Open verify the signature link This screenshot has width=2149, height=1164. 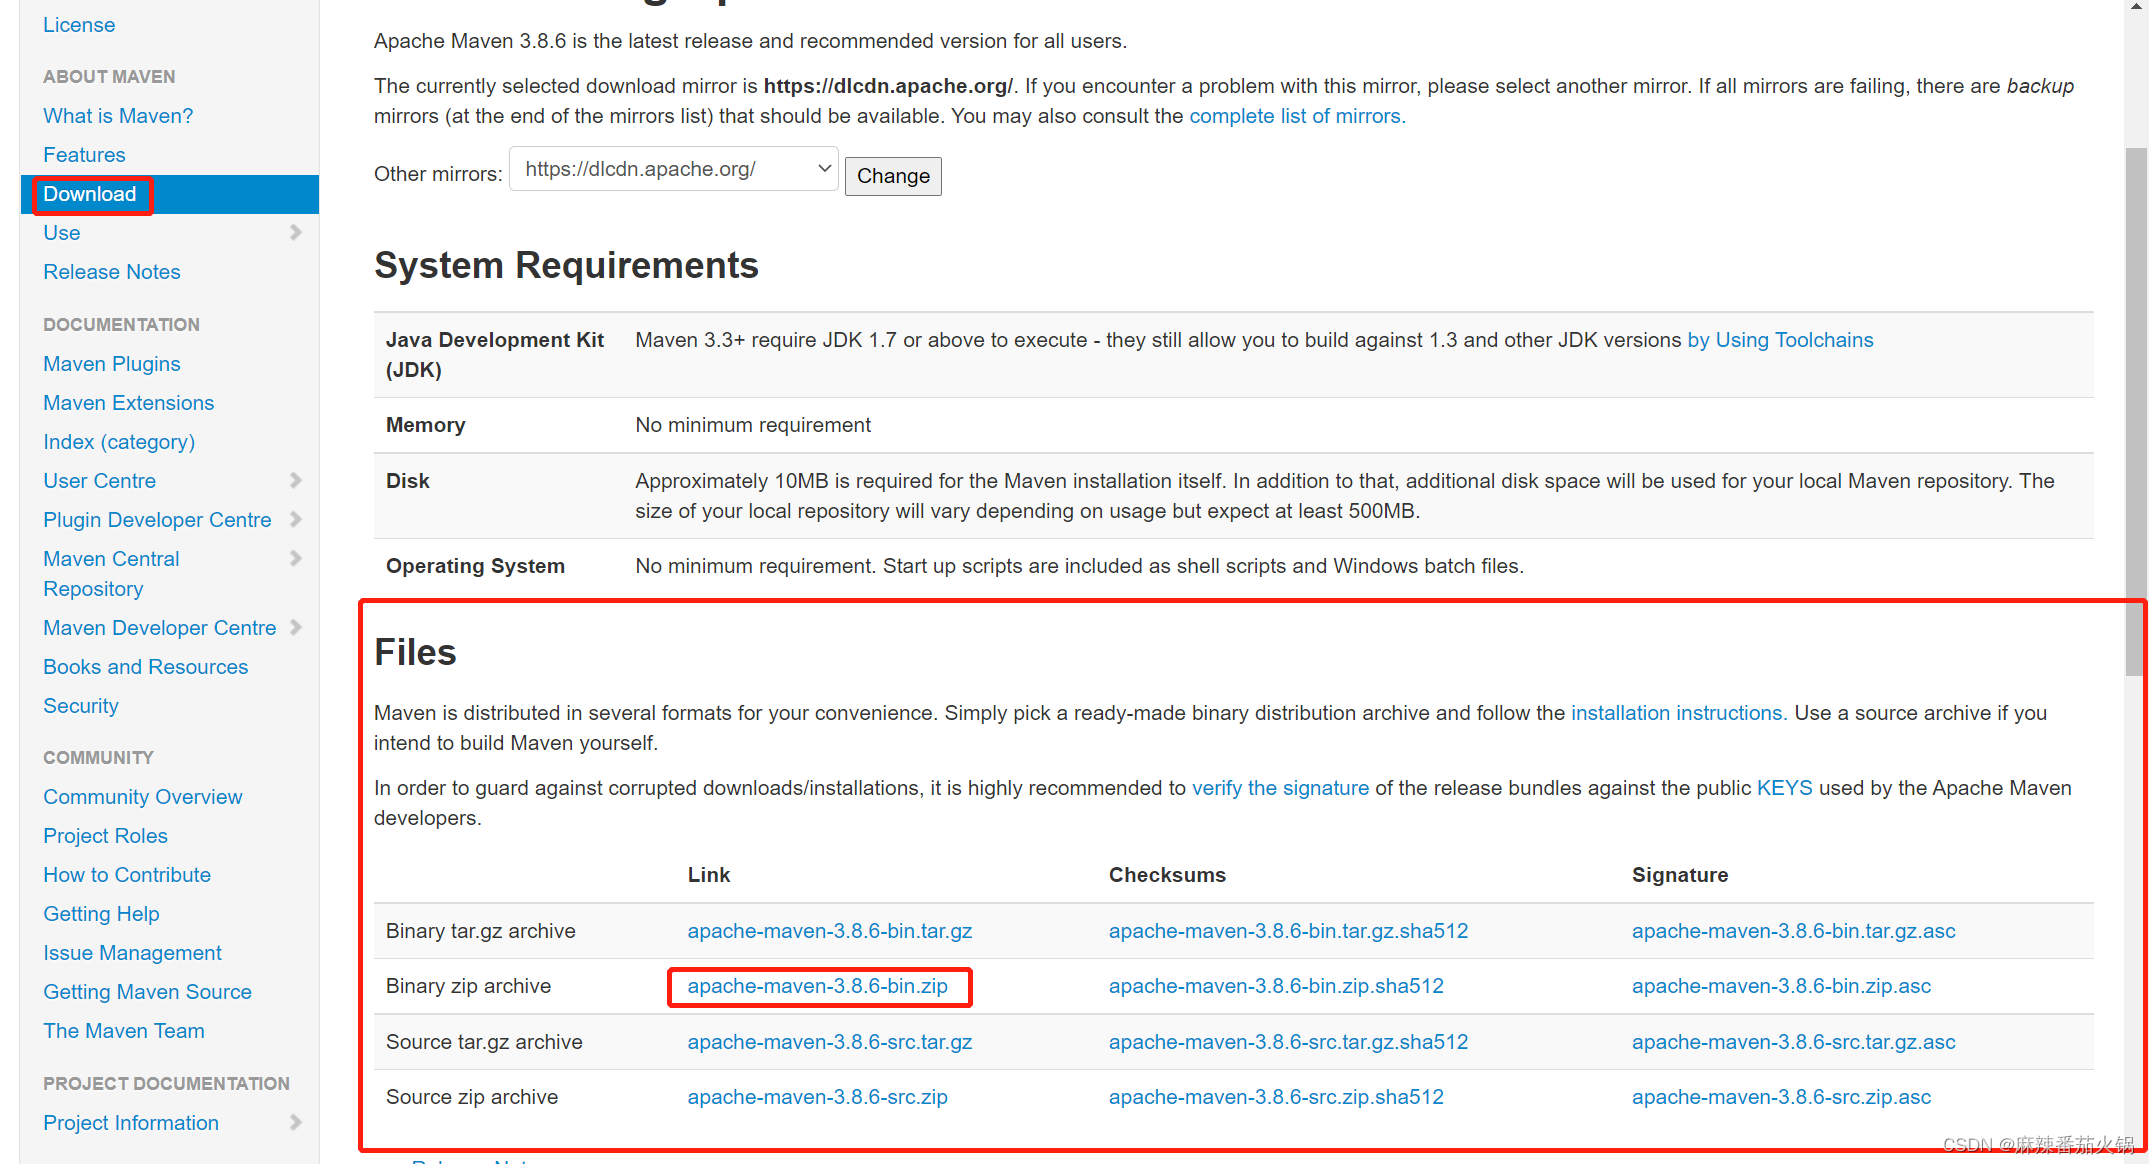tap(1280, 788)
